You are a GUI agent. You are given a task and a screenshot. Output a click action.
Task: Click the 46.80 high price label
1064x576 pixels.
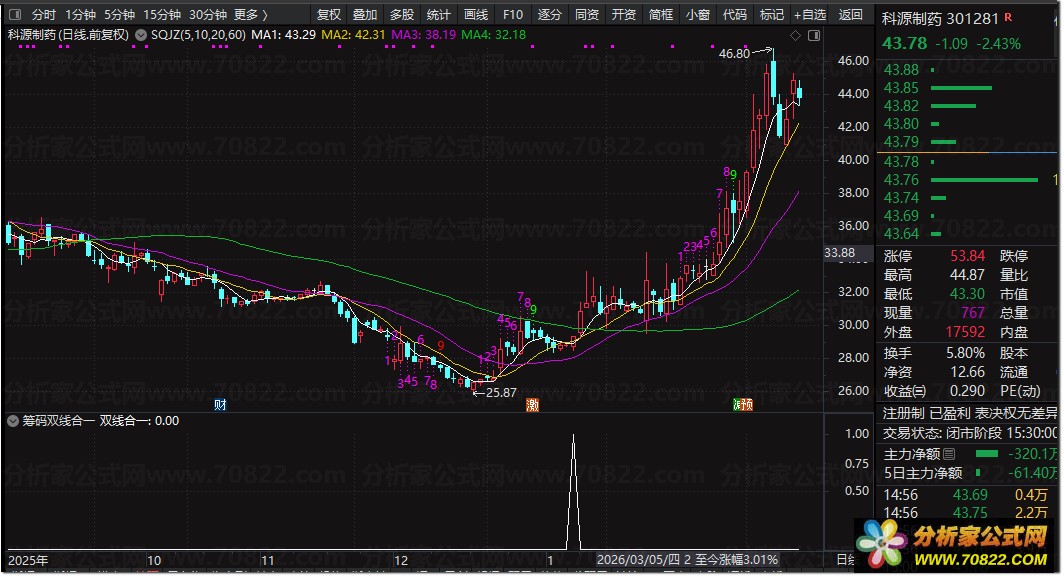pos(734,54)
